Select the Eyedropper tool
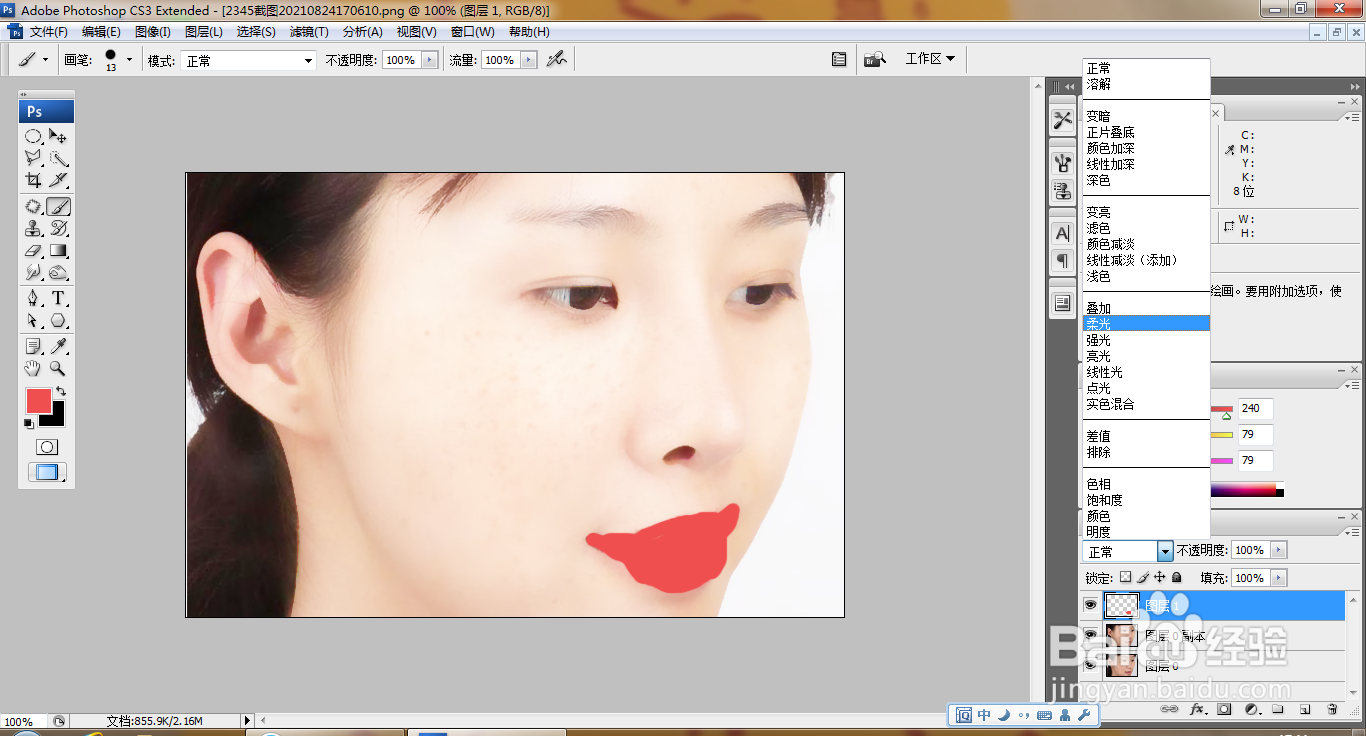The image size is (1366, 736). point(59,347)
